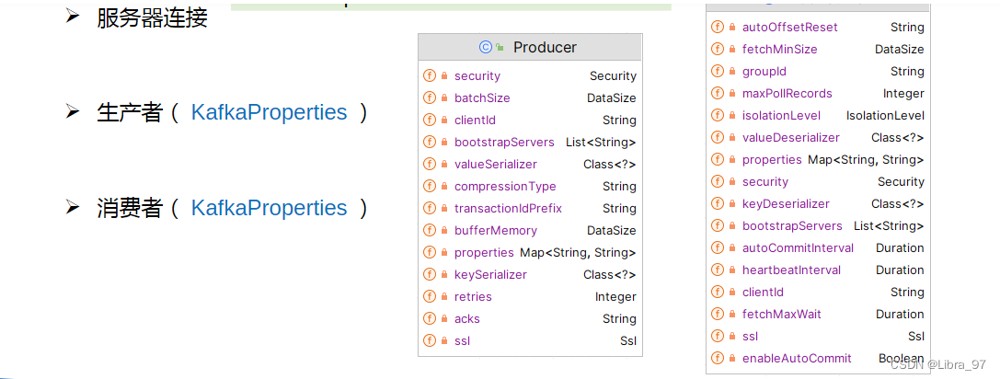The image size is (1000, 379).
Task: Open the KafkaProperties link beside 生产者
Action: pyautogui.click(x=269, y=113)
